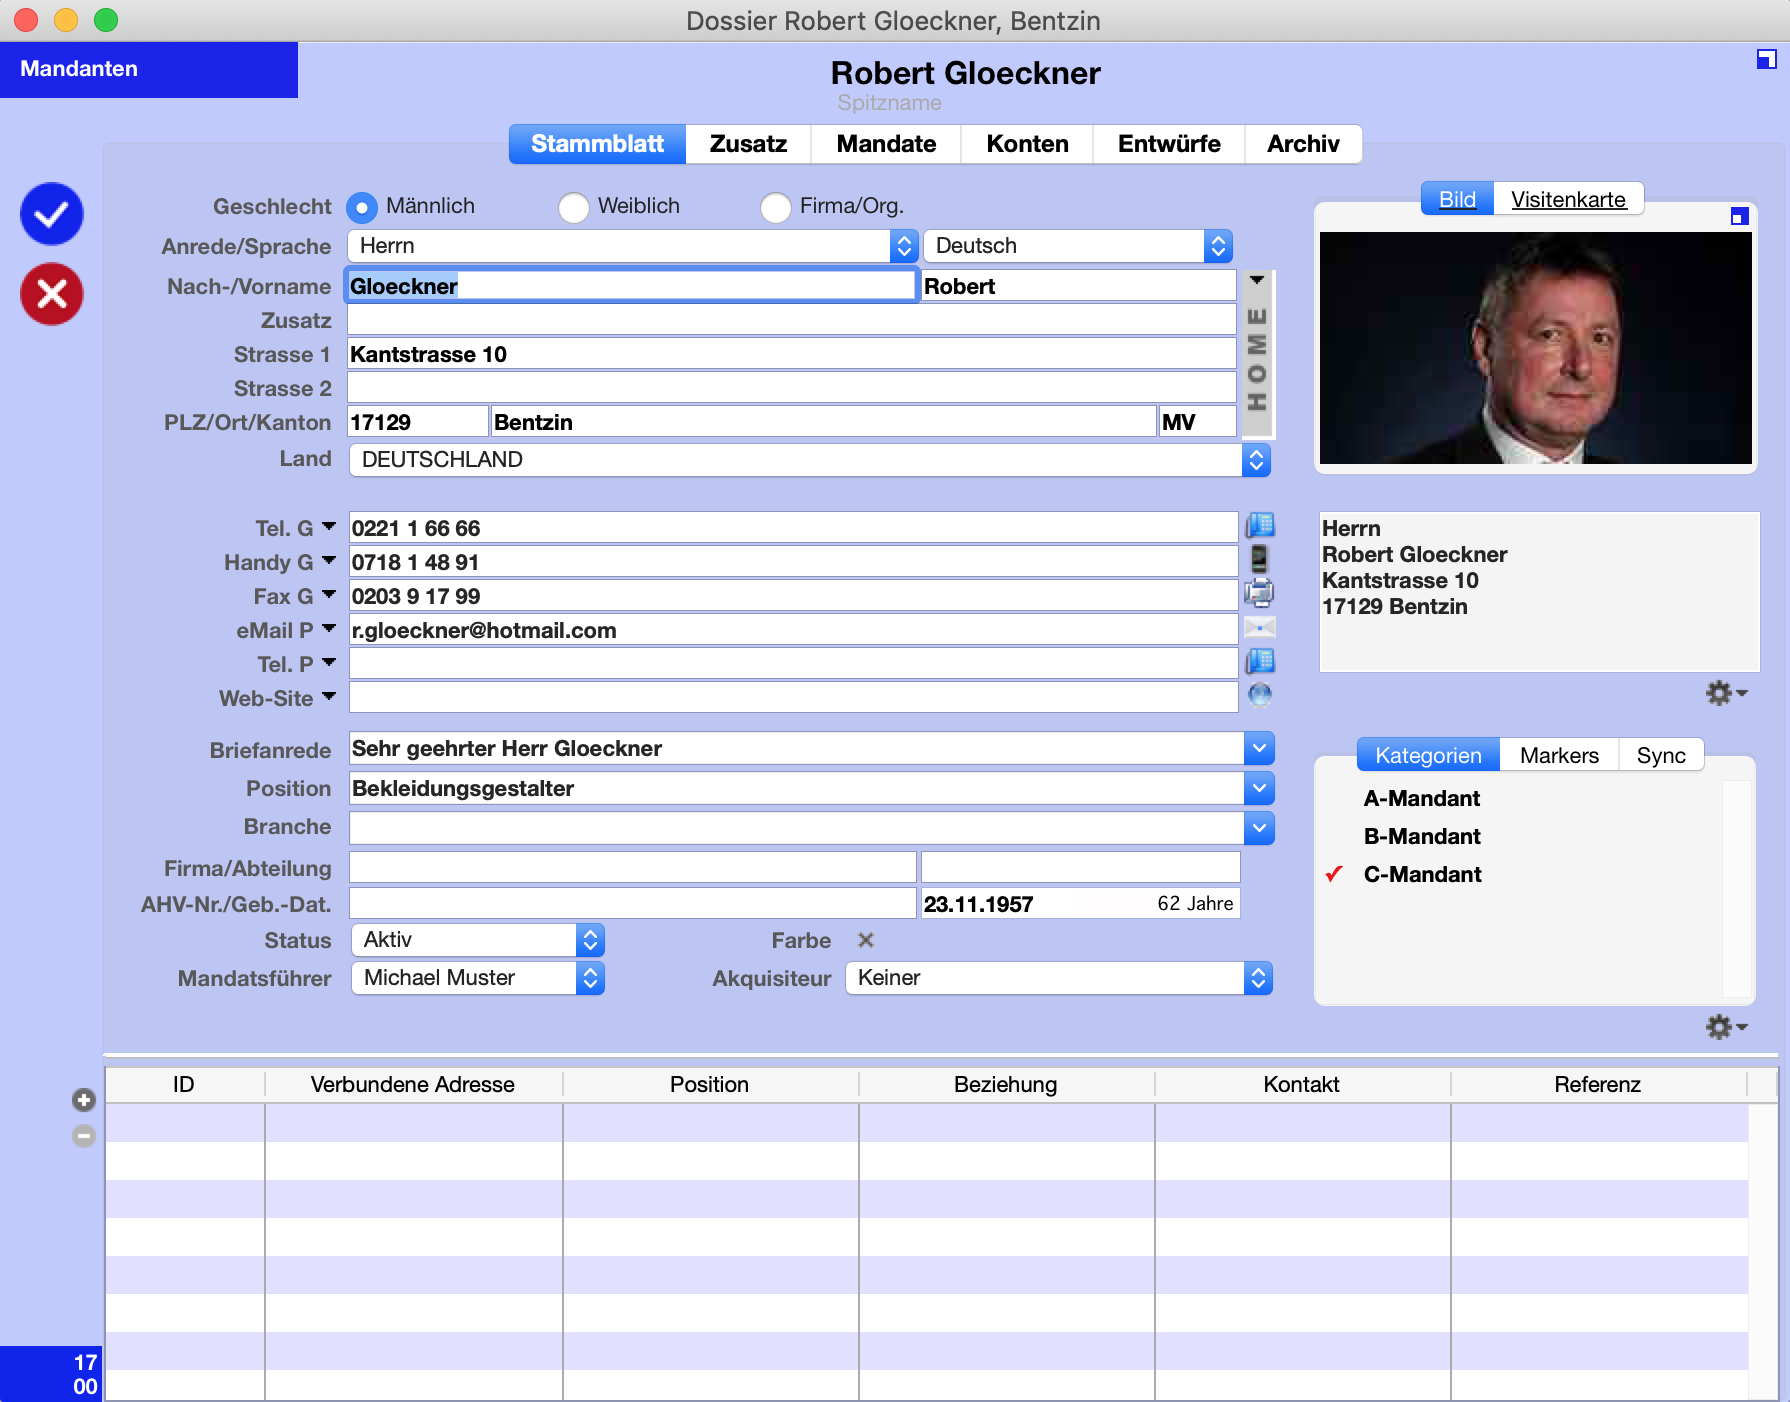
Task: Click the HOME address type arrow
Action: 1257,281
